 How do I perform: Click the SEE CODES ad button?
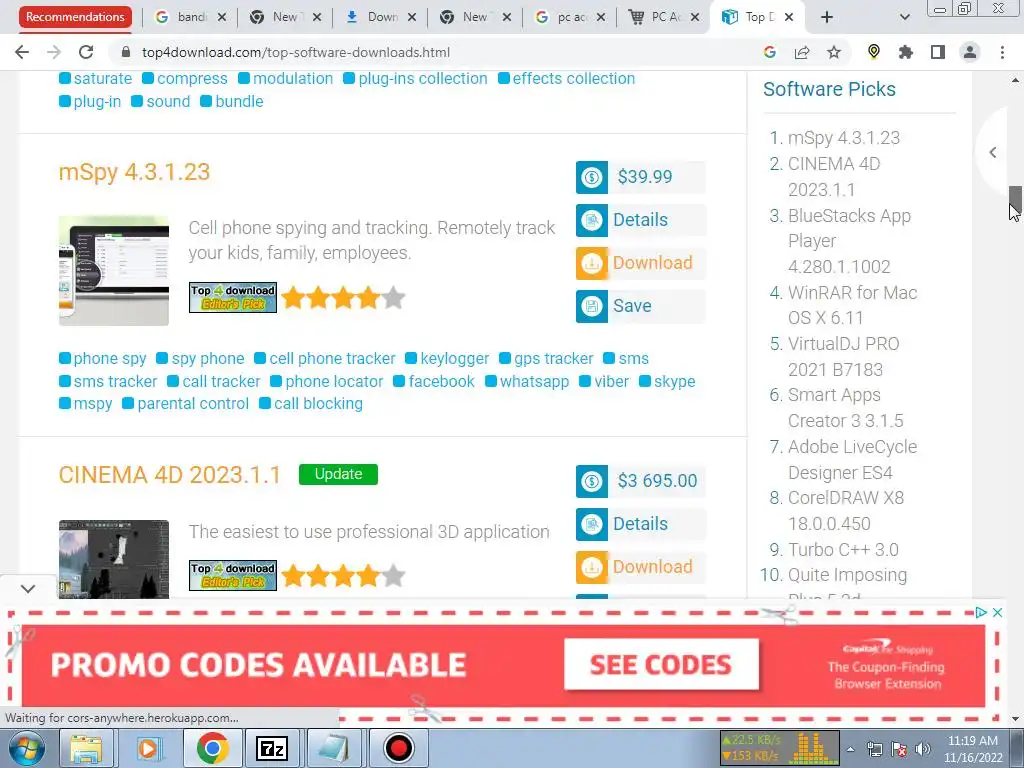click(661, 665)
